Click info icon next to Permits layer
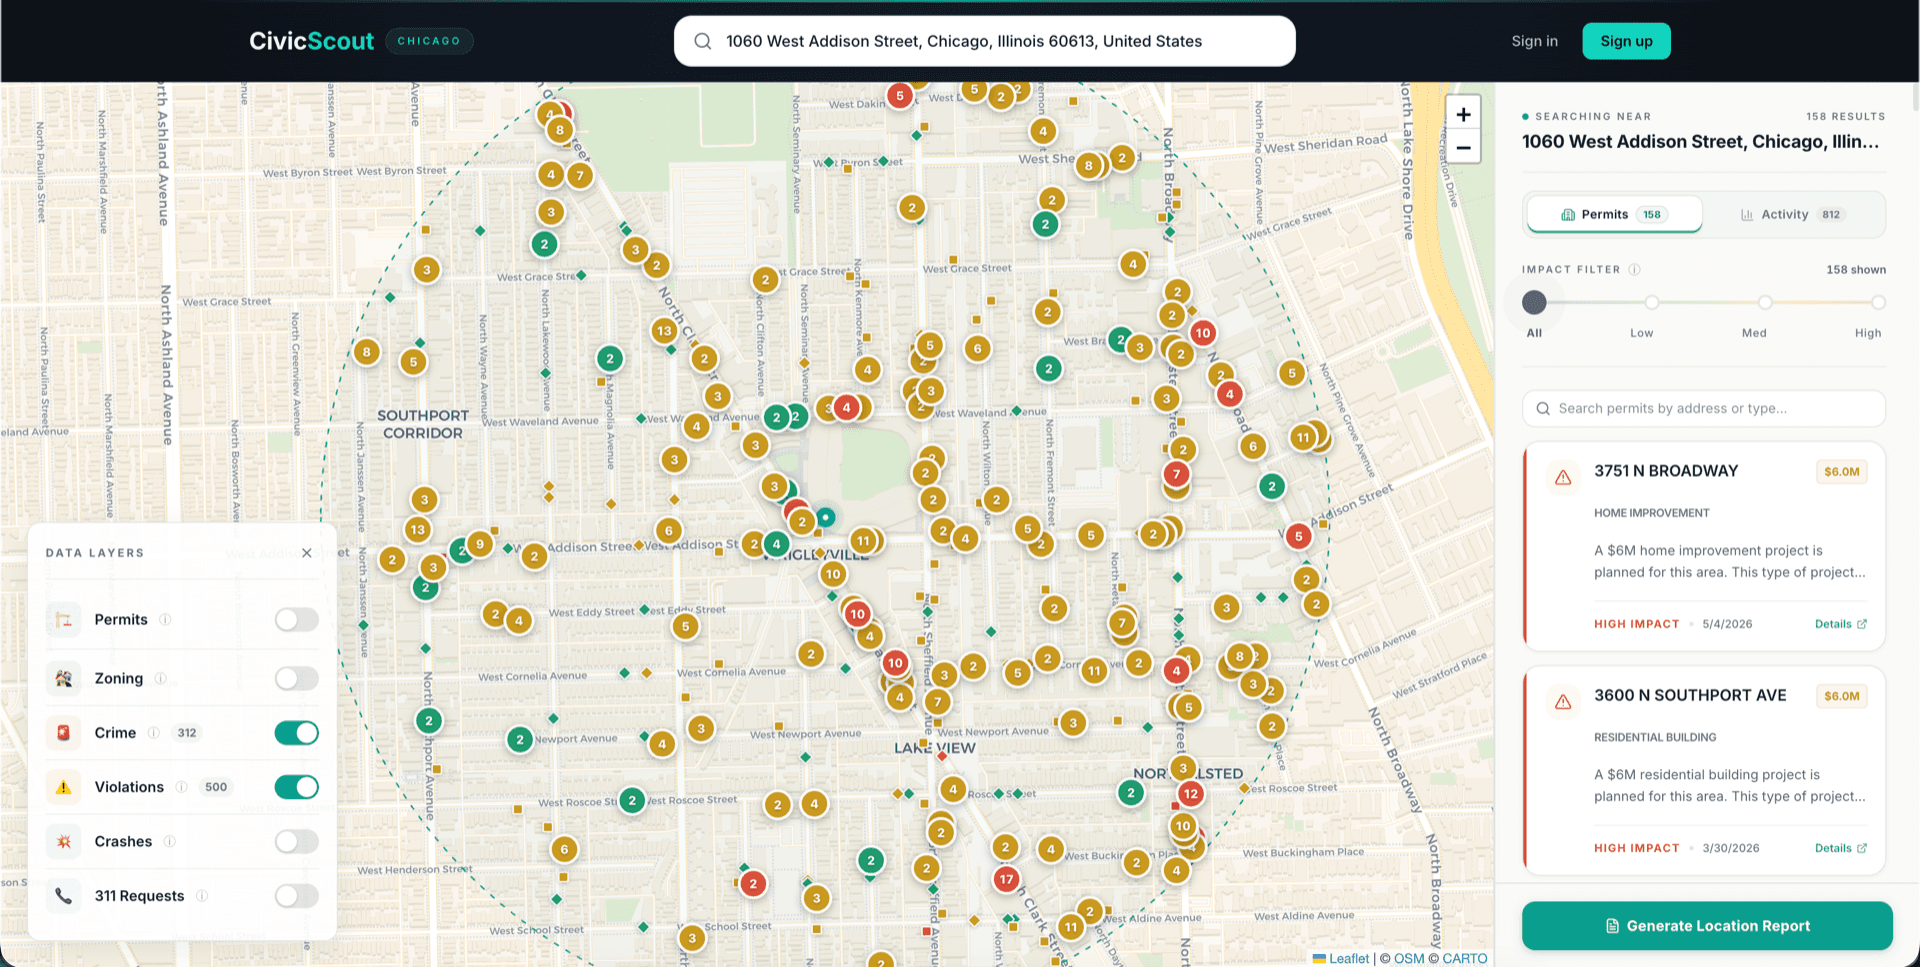The height and width of the screenshot is (967, 1920). pos(165,620)
